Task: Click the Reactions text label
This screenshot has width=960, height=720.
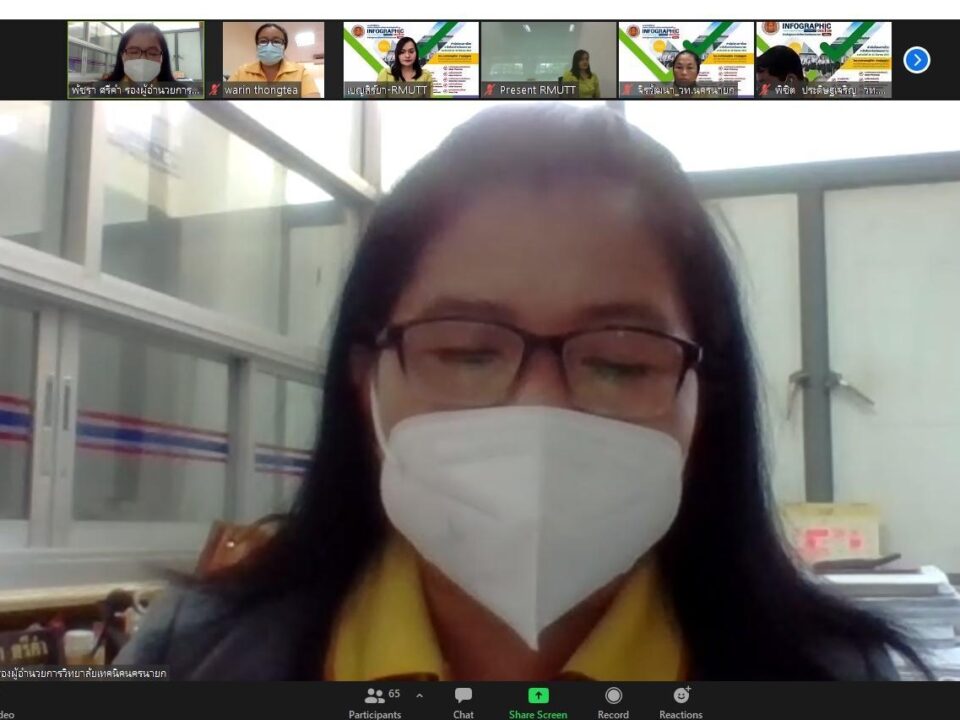Action: pos(681,714)
